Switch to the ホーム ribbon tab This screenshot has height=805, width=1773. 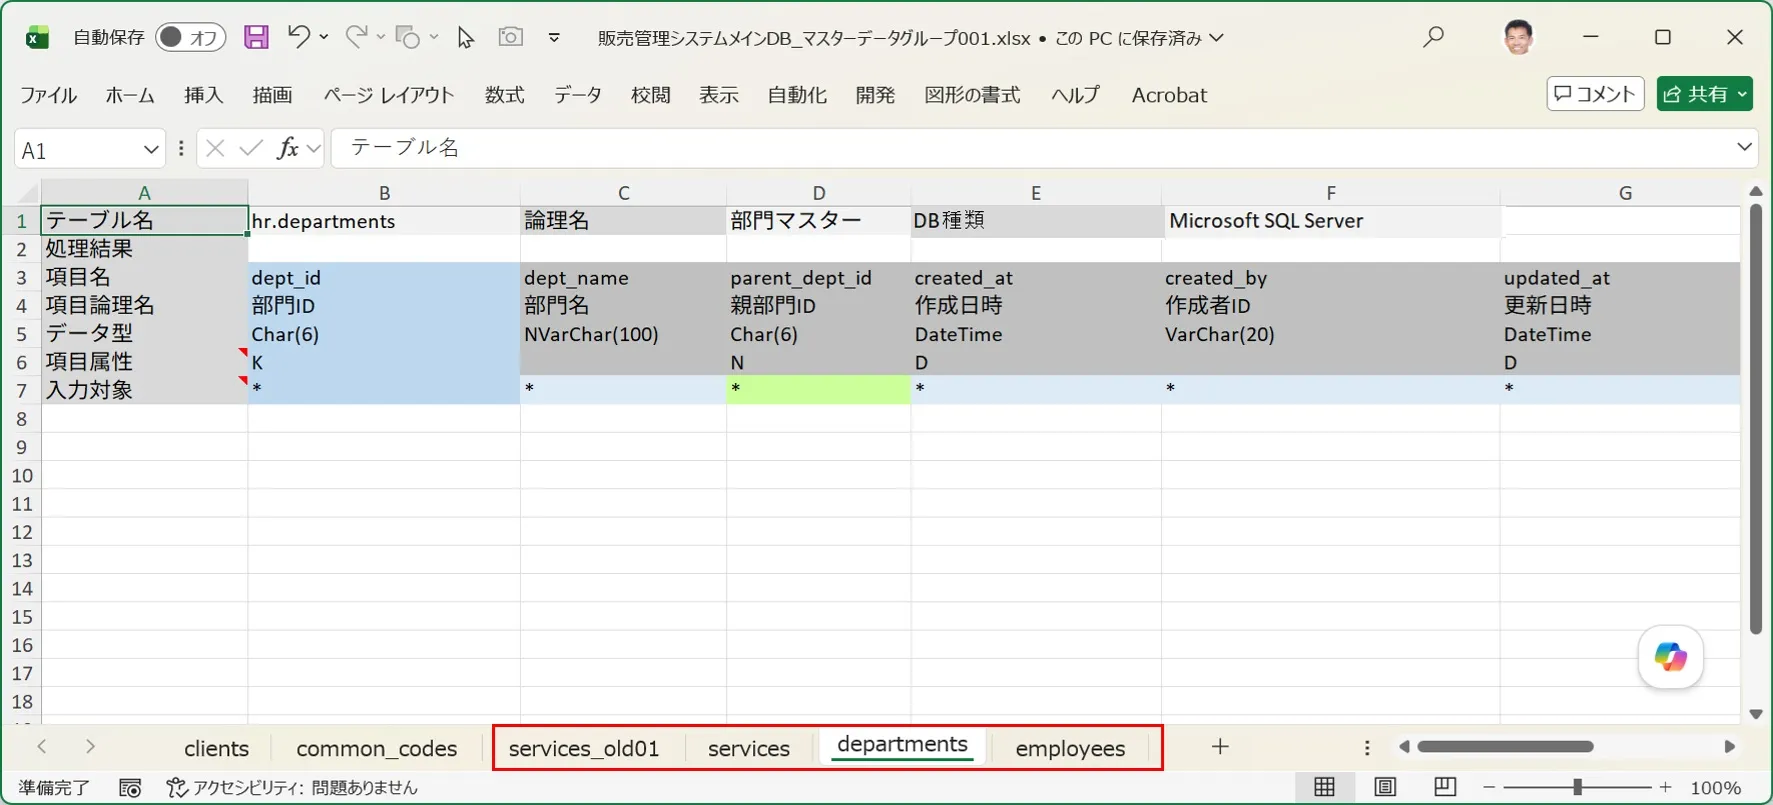tap(130, 95)
